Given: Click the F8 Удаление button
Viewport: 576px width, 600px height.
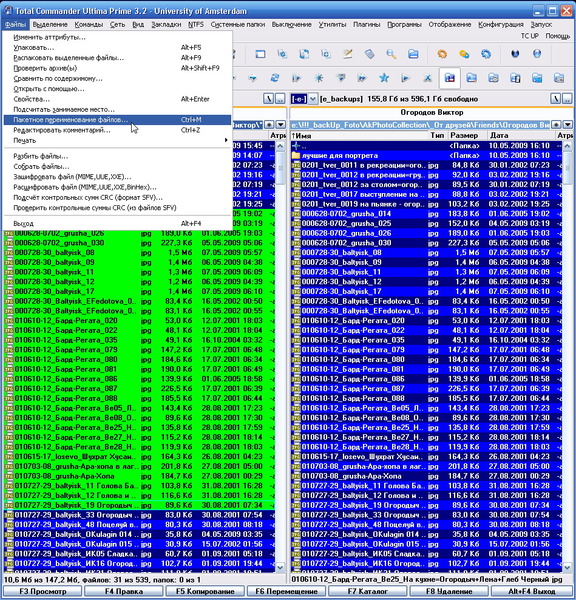Looking at the screenshot, I should tap(449, 591).
